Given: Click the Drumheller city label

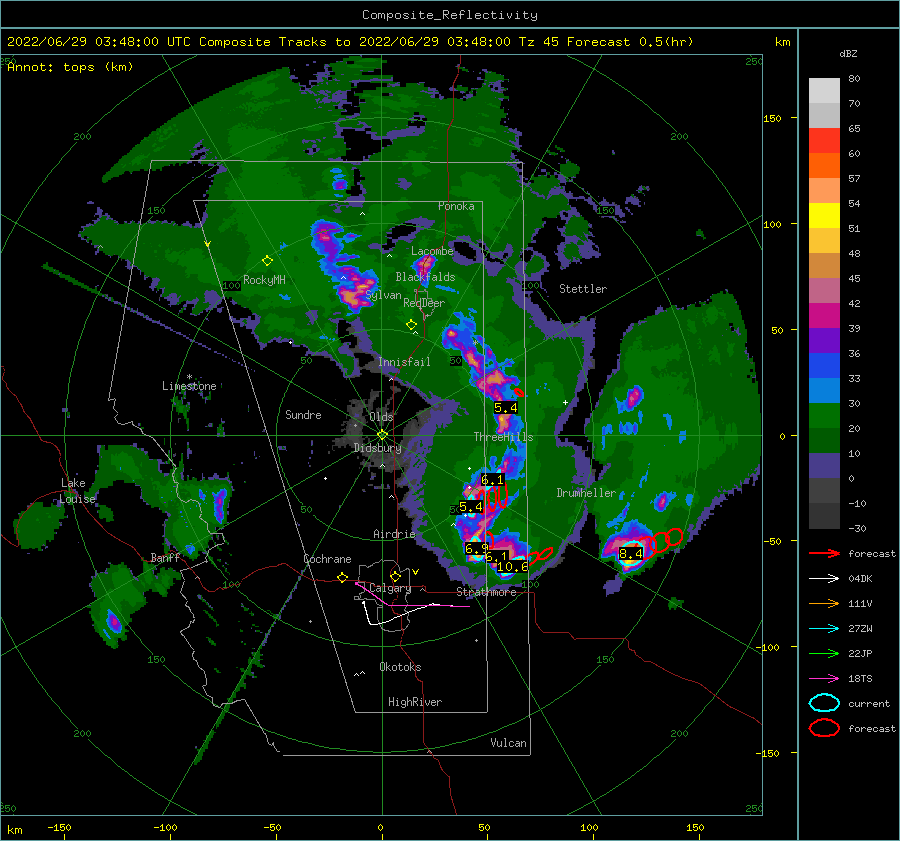Looking at the screenshot, I should pyautogui.click(x=586, y=493).
